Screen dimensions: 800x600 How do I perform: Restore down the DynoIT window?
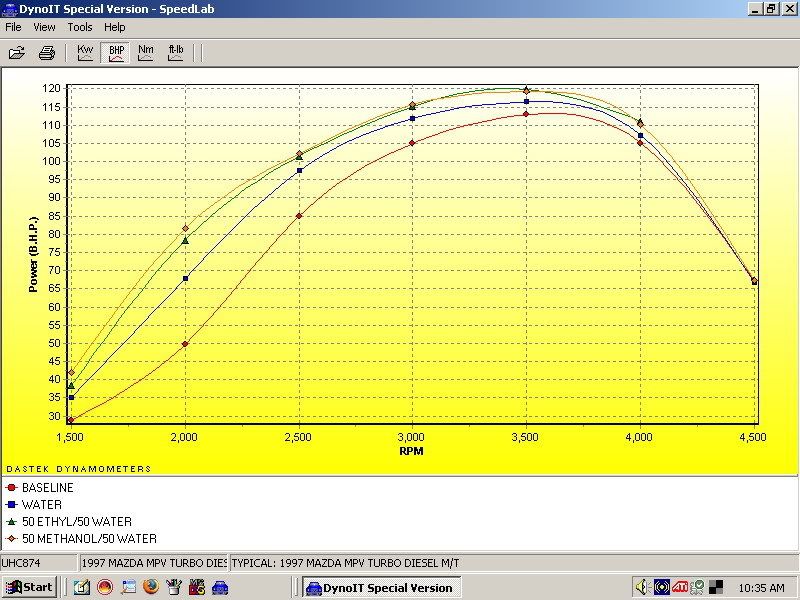click(x=770, y=9)
